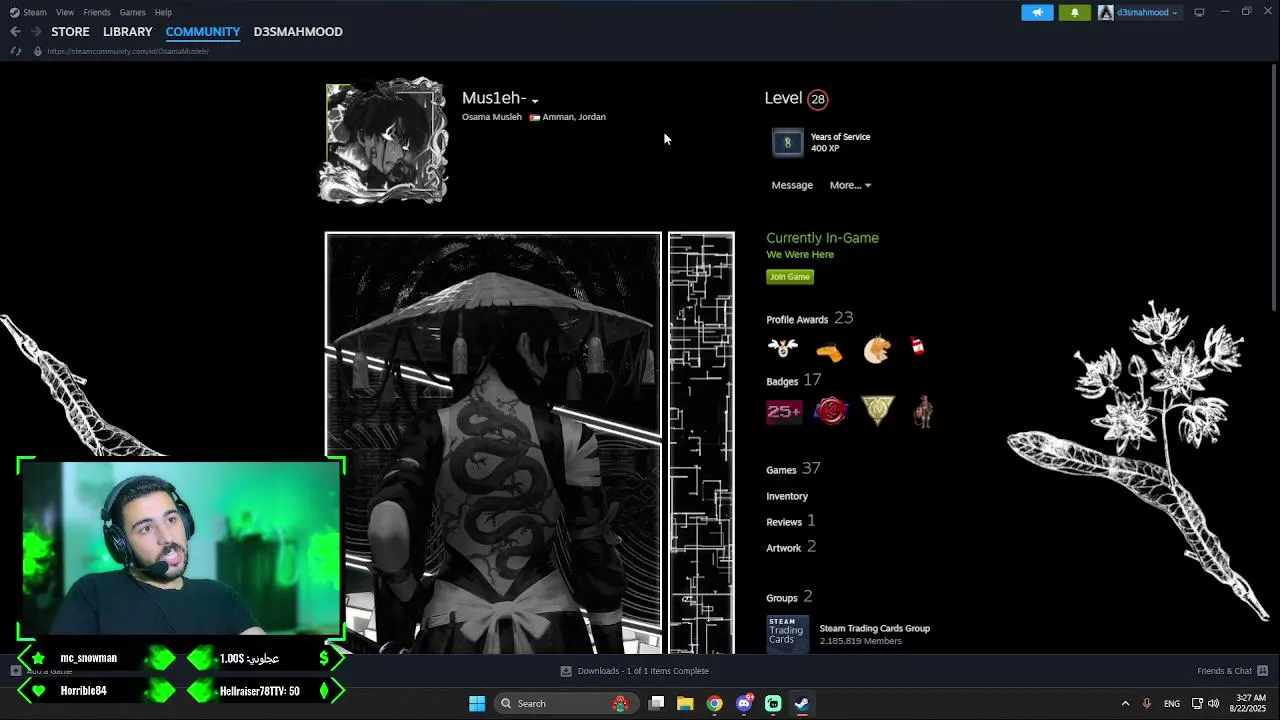Viewport: 1280px width, 720px height.
Task: Open the We Were Here game link
Action: pyautogui.click(x=800, y=254)
